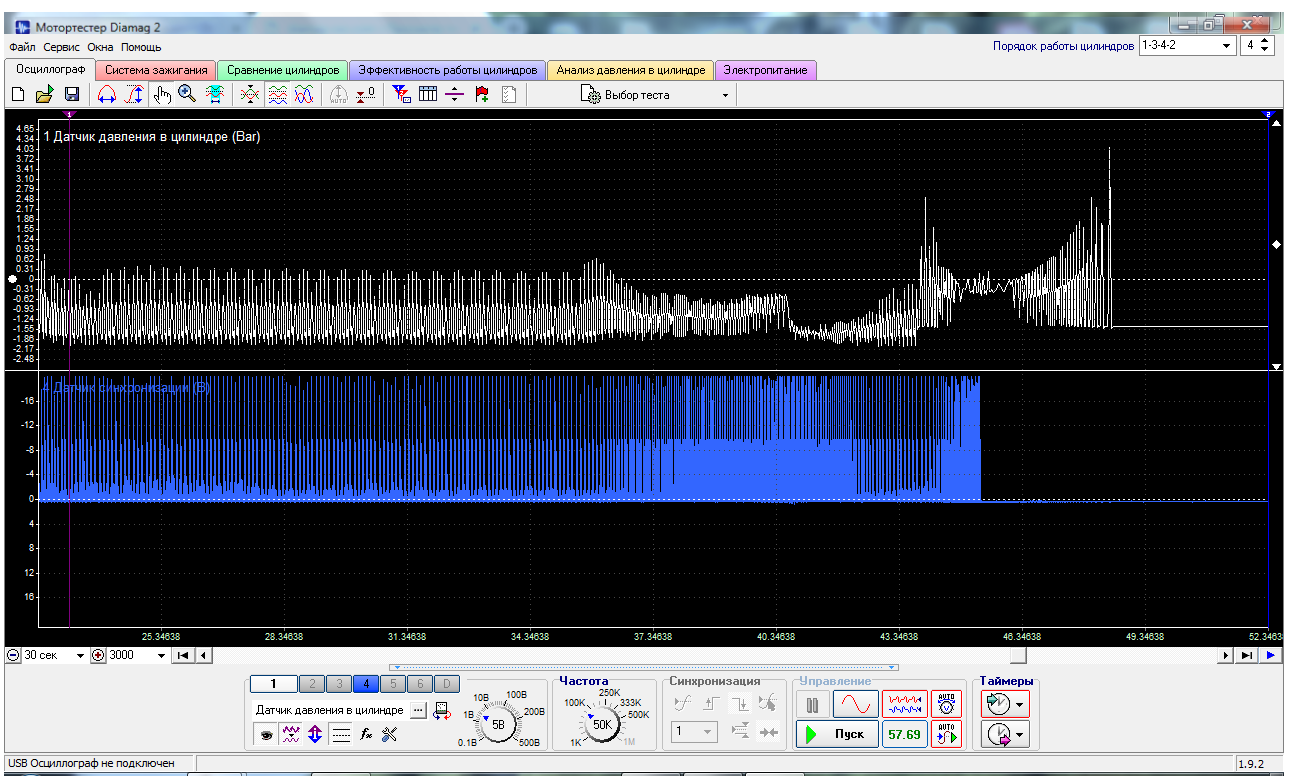Open the filter funnel toolbar icon
1296x776 pixels.
click(401, 94)
